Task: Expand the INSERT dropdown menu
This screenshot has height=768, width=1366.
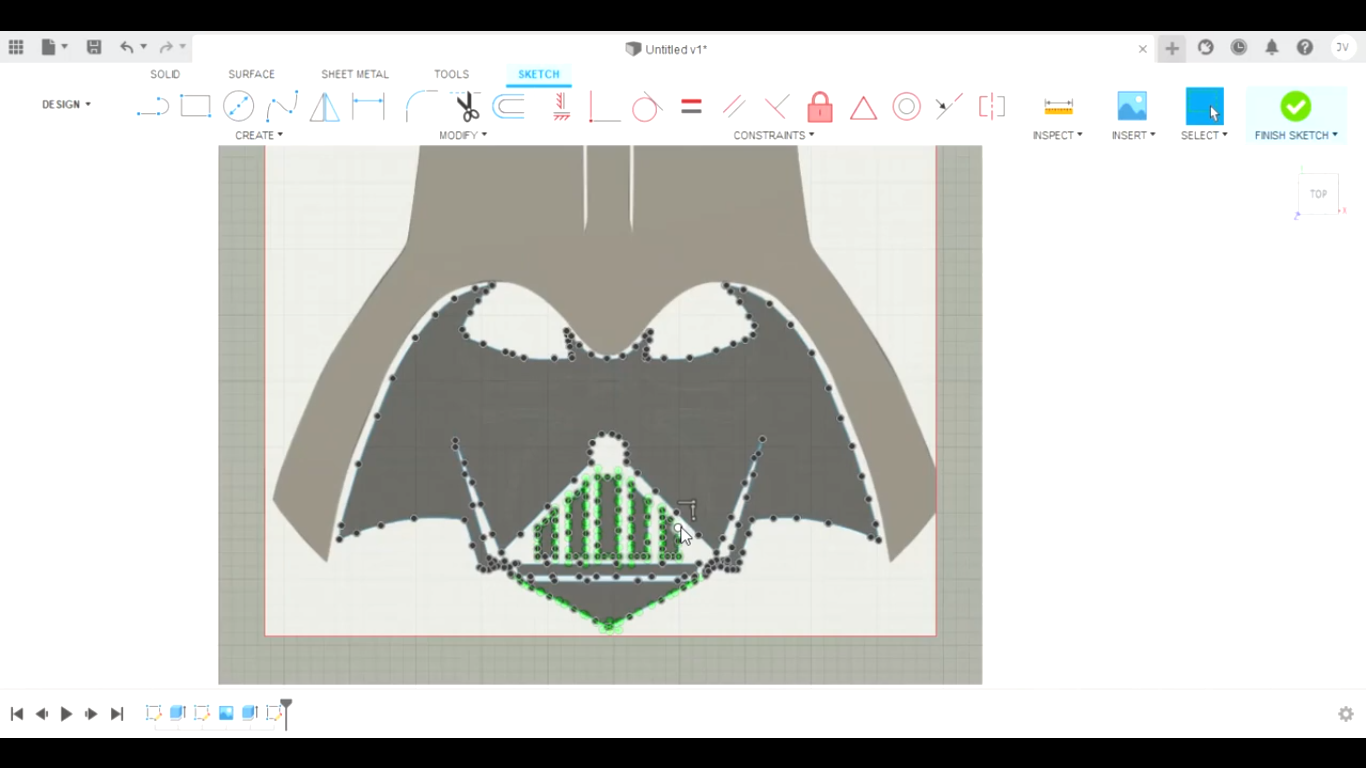Action: (x=1133, y=135)
